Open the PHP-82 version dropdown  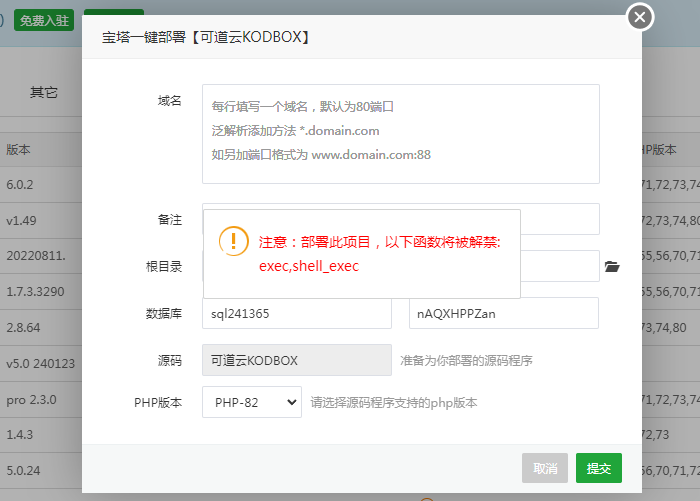252,402
